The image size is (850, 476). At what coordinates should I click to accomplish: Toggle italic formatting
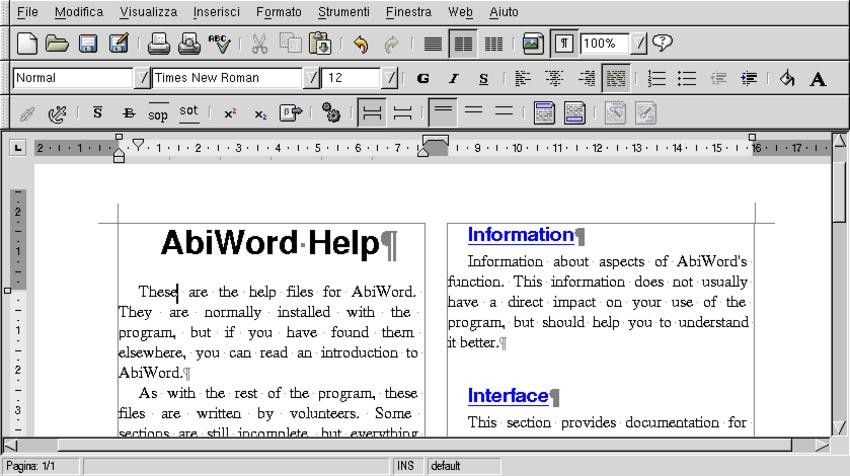coord(454,79)
